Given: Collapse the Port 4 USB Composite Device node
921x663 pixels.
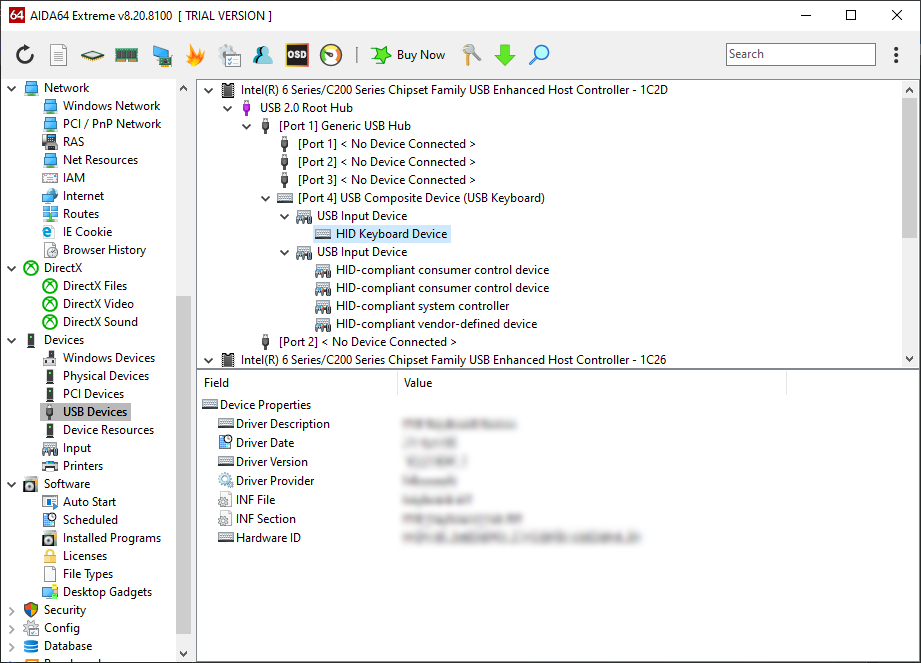Looking at the screenshot, I should pyautogui.click(x=266, y=198).
